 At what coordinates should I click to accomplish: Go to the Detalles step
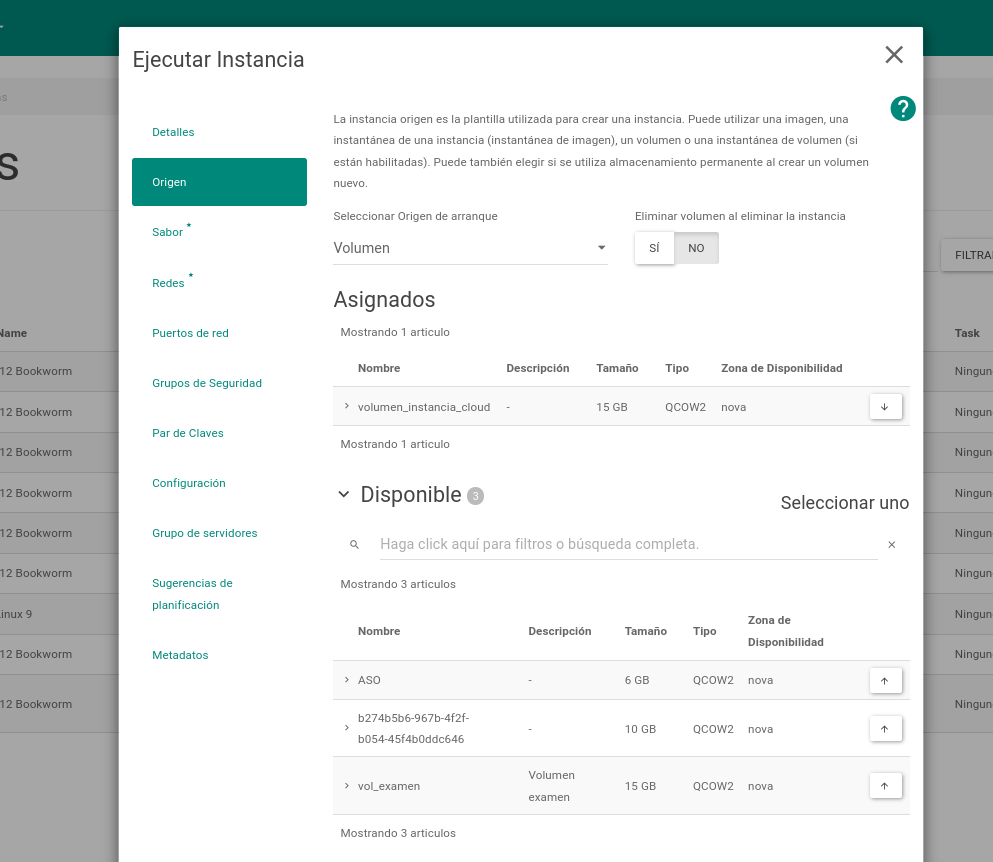click(x=173, y=132)
